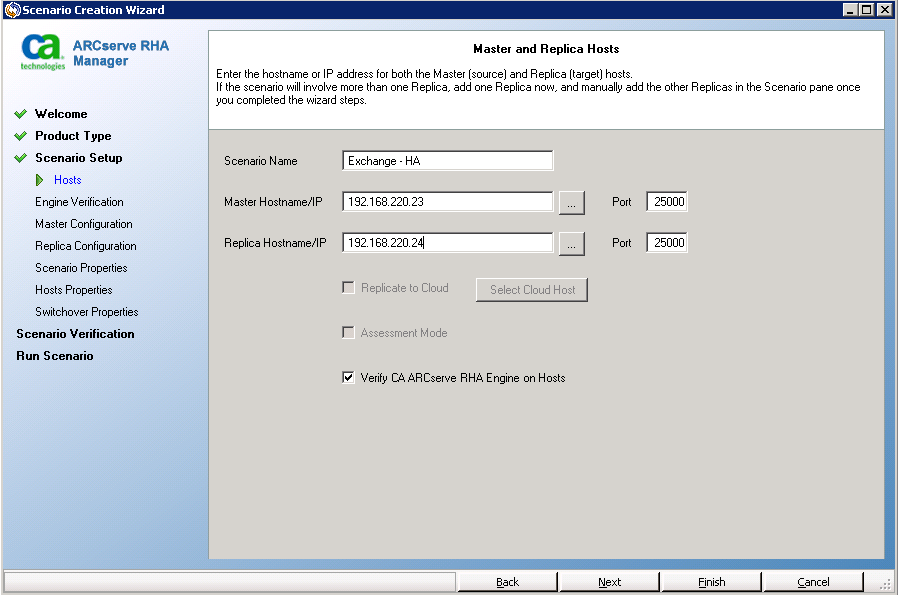Click the Back button
The image size is (898, 595).
[x=508, y=582]
